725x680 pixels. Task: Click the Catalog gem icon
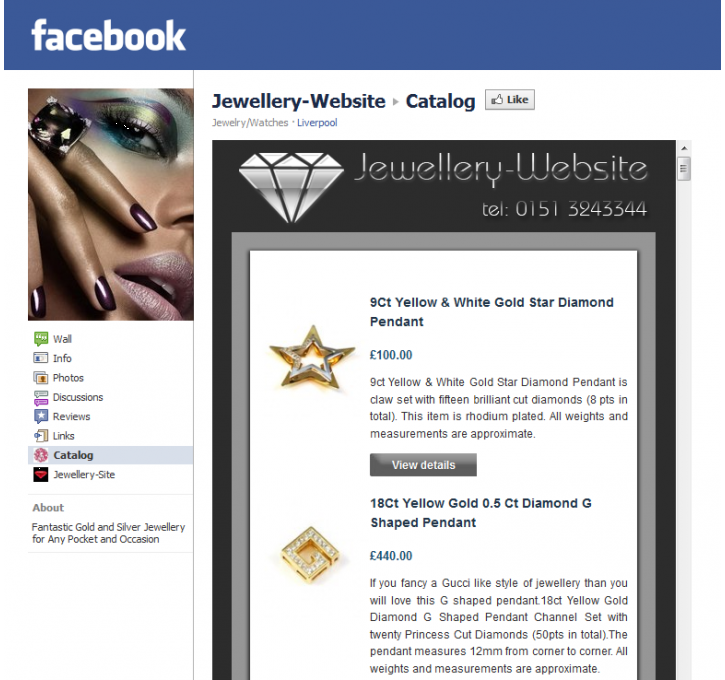point(41,455)
